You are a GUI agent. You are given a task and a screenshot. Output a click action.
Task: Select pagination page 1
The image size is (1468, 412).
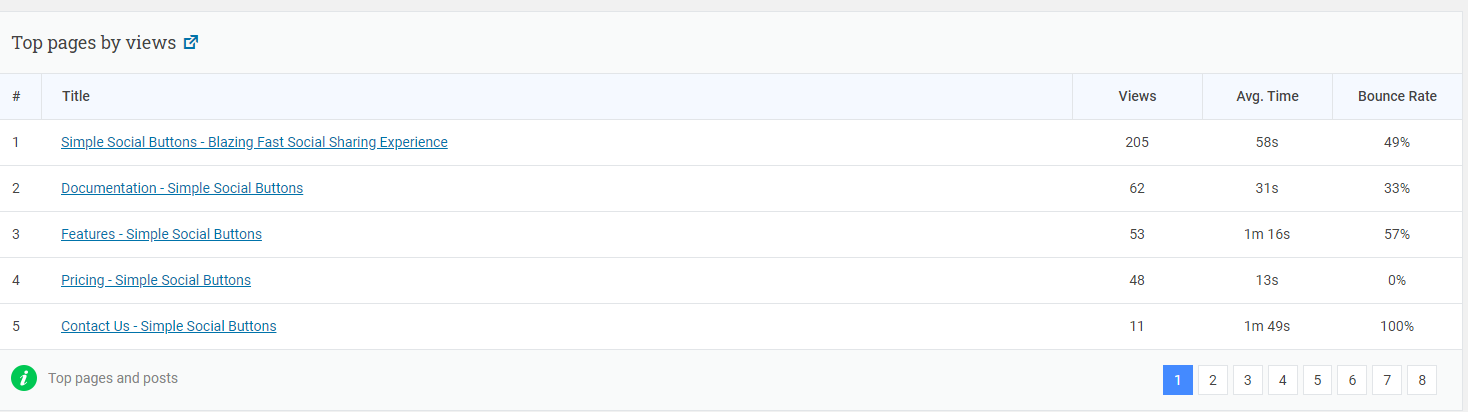[x=1178, y=380]
